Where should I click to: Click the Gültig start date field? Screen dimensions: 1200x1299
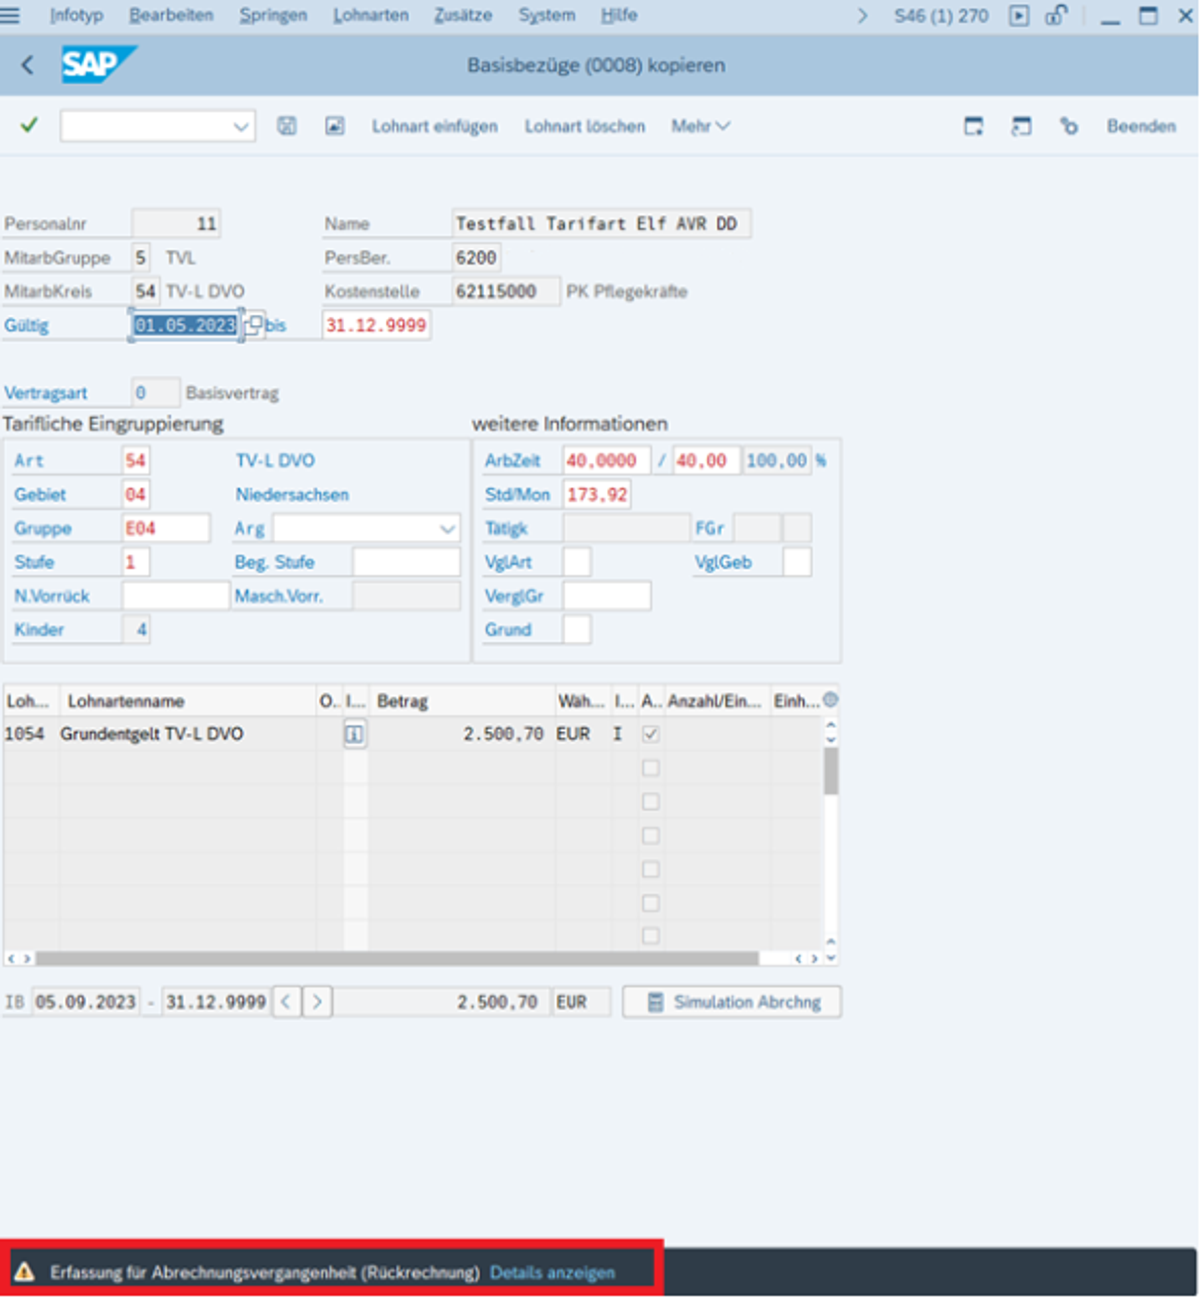[186, 324]
